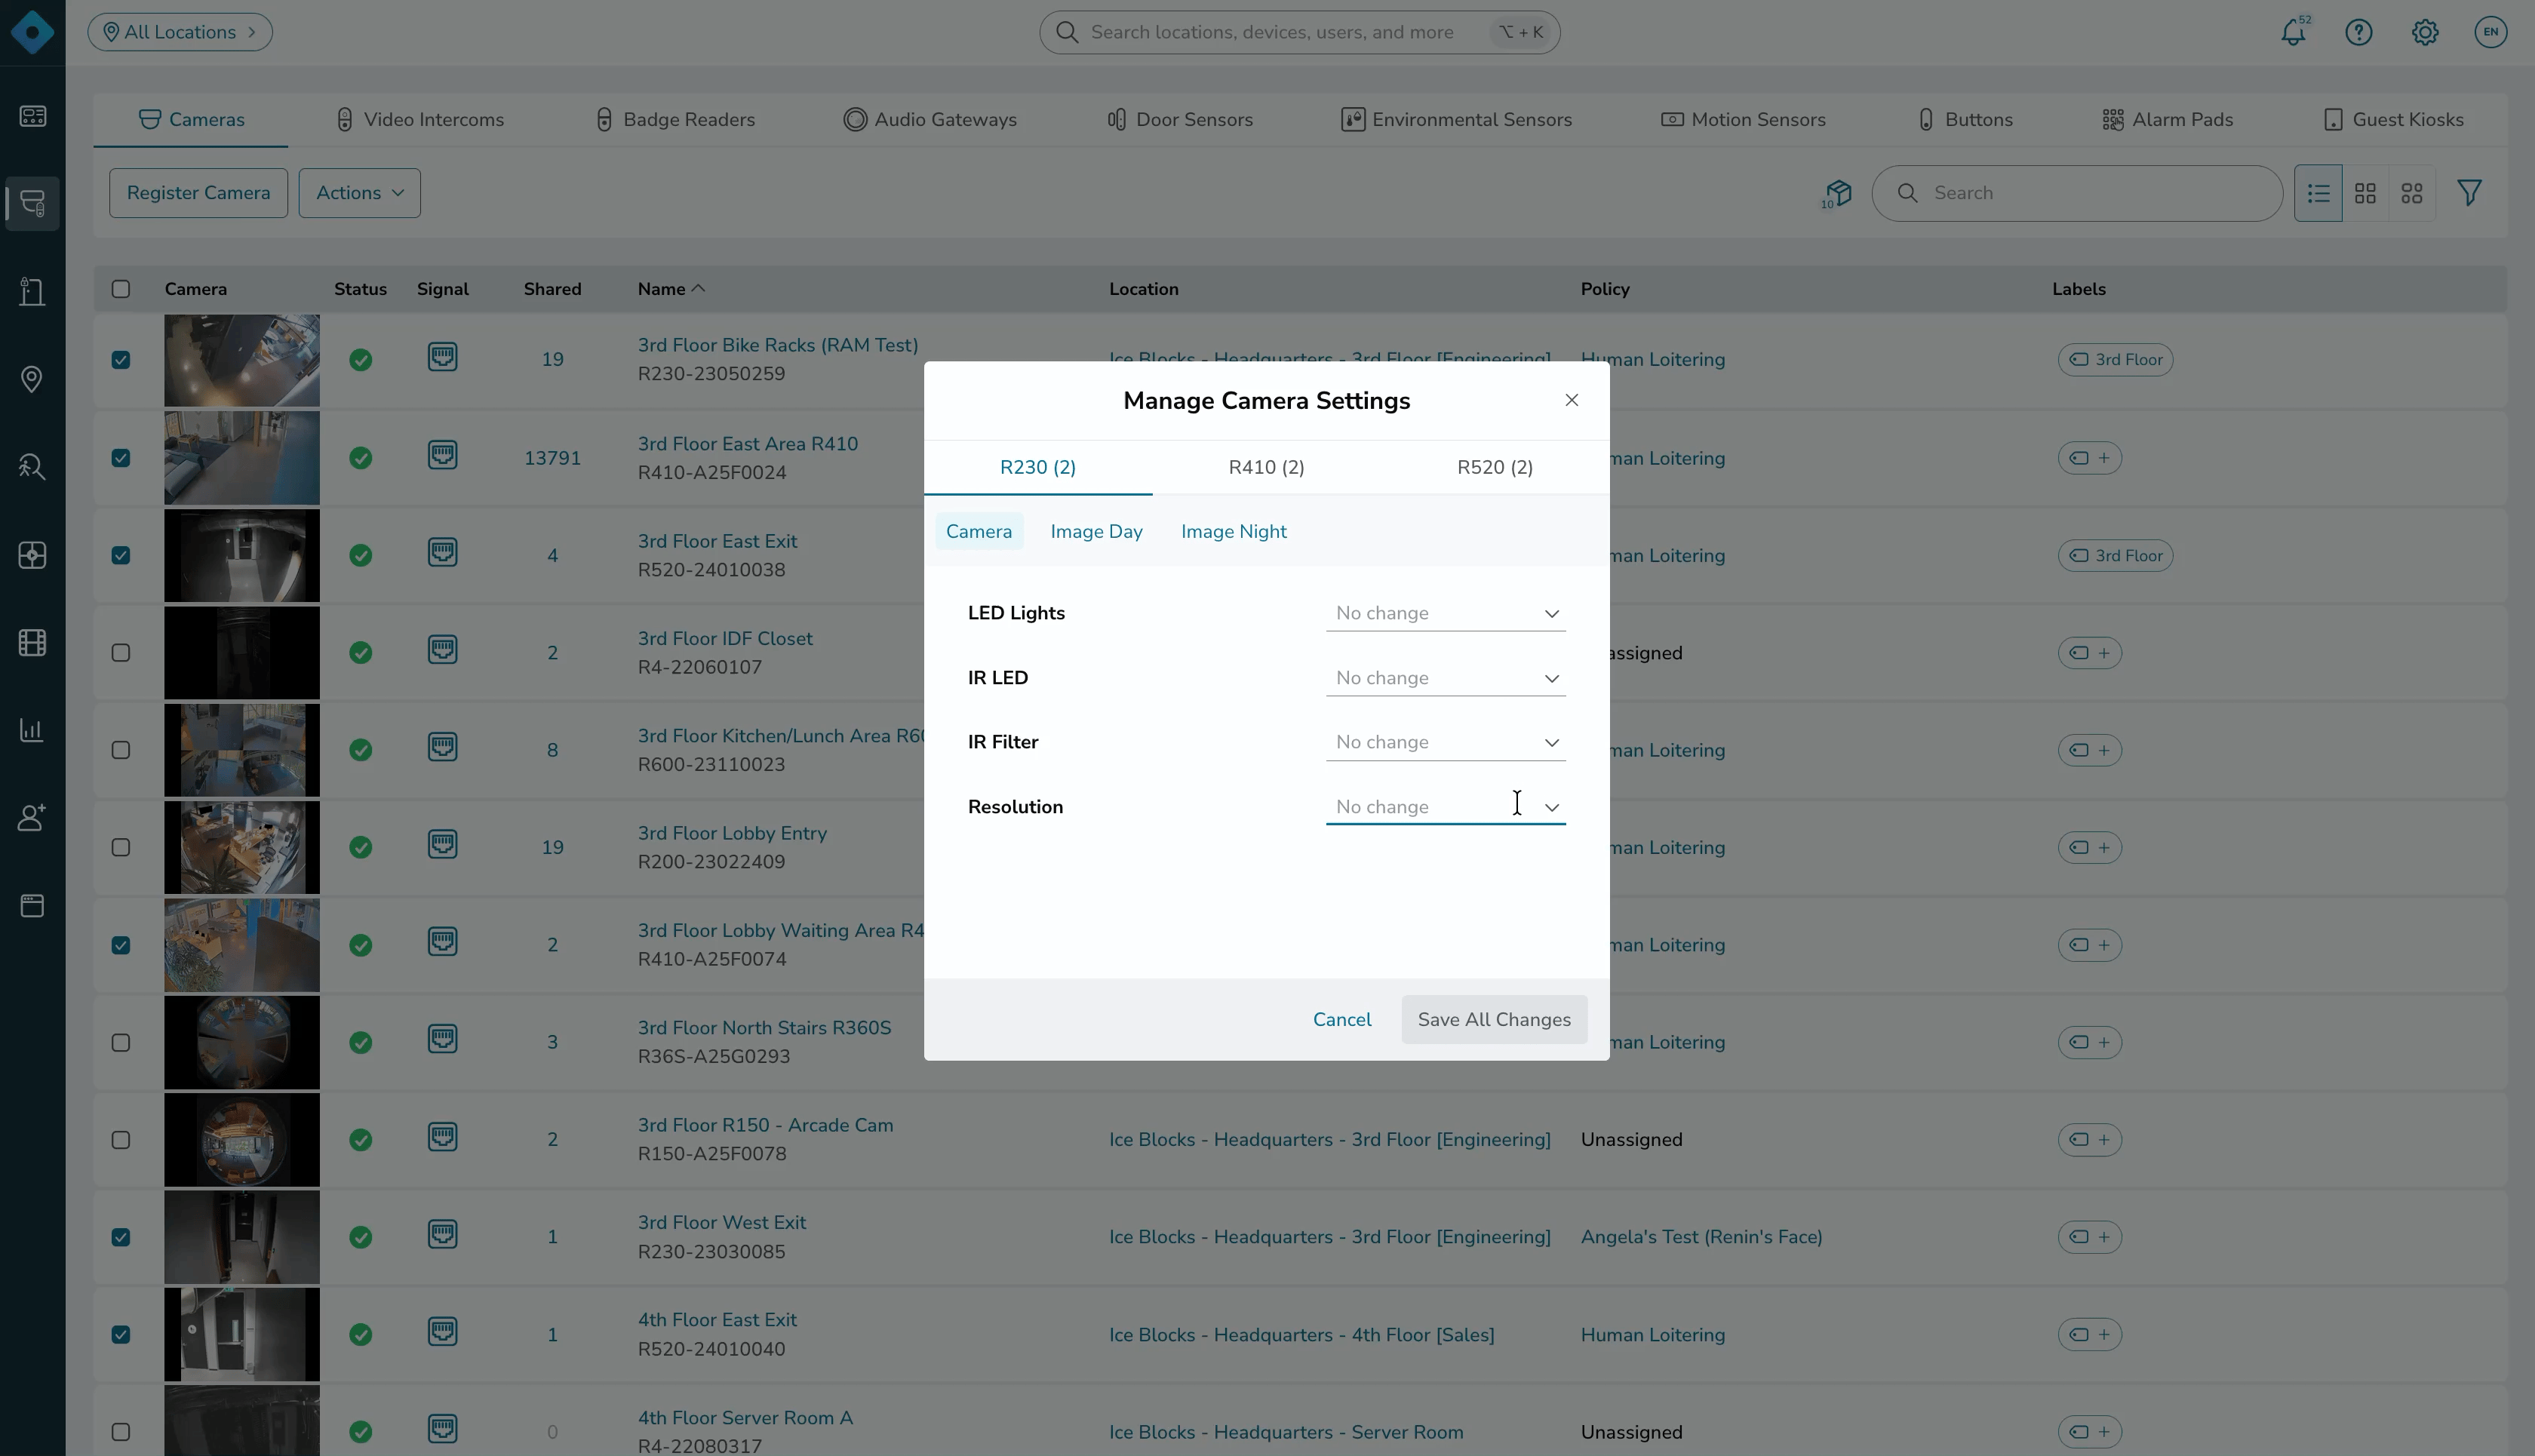Open the Image Night sub-tab
This screenshot has width=2535, height=1456.
tap(1234, 532)
